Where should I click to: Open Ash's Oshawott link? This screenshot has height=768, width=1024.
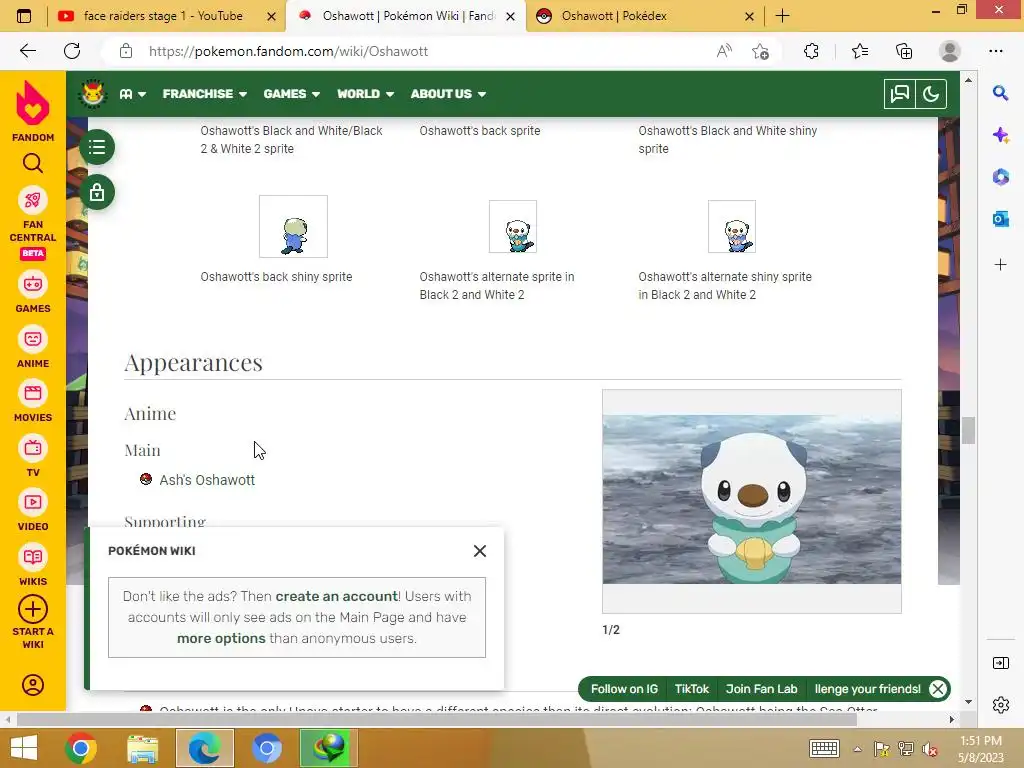tap(207, 480)
